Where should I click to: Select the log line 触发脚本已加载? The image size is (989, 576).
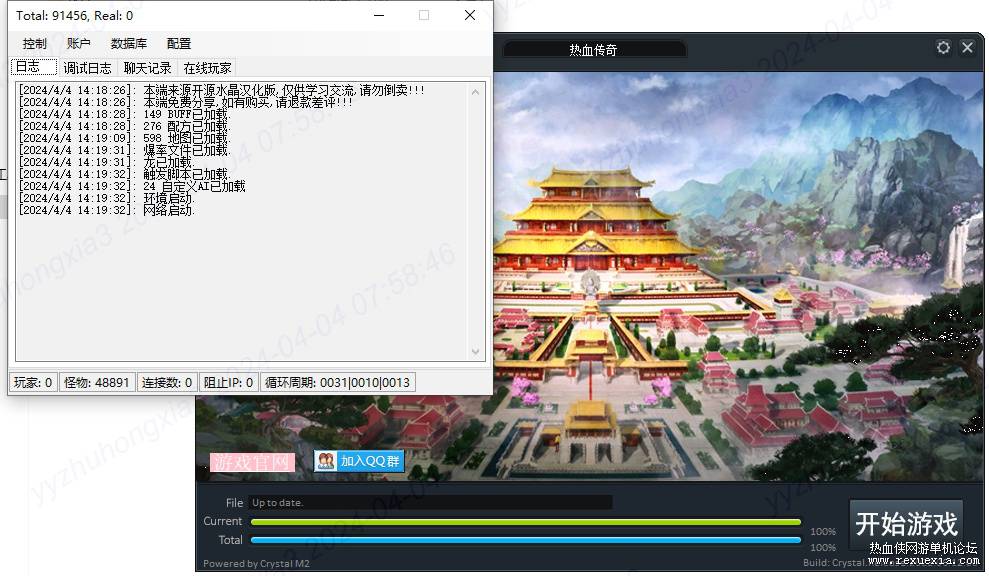coord(124,174)
